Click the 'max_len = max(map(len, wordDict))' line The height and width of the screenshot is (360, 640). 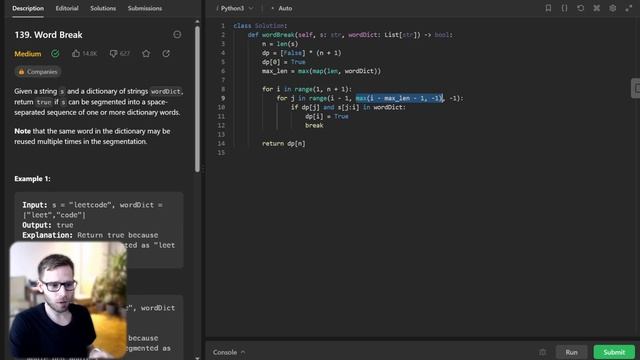click(x=321, y=71)
